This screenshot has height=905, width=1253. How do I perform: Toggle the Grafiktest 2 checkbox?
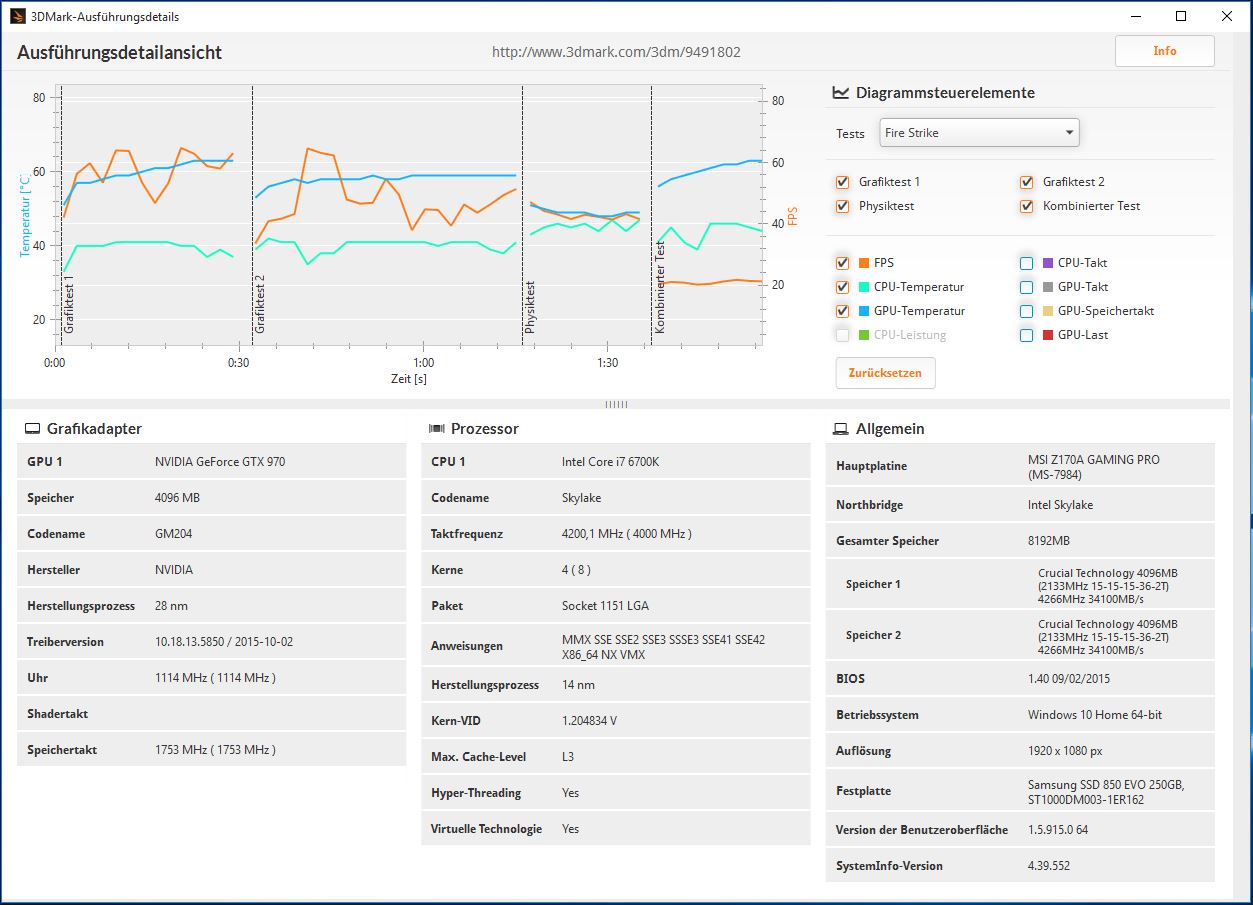coord(1026,182)
